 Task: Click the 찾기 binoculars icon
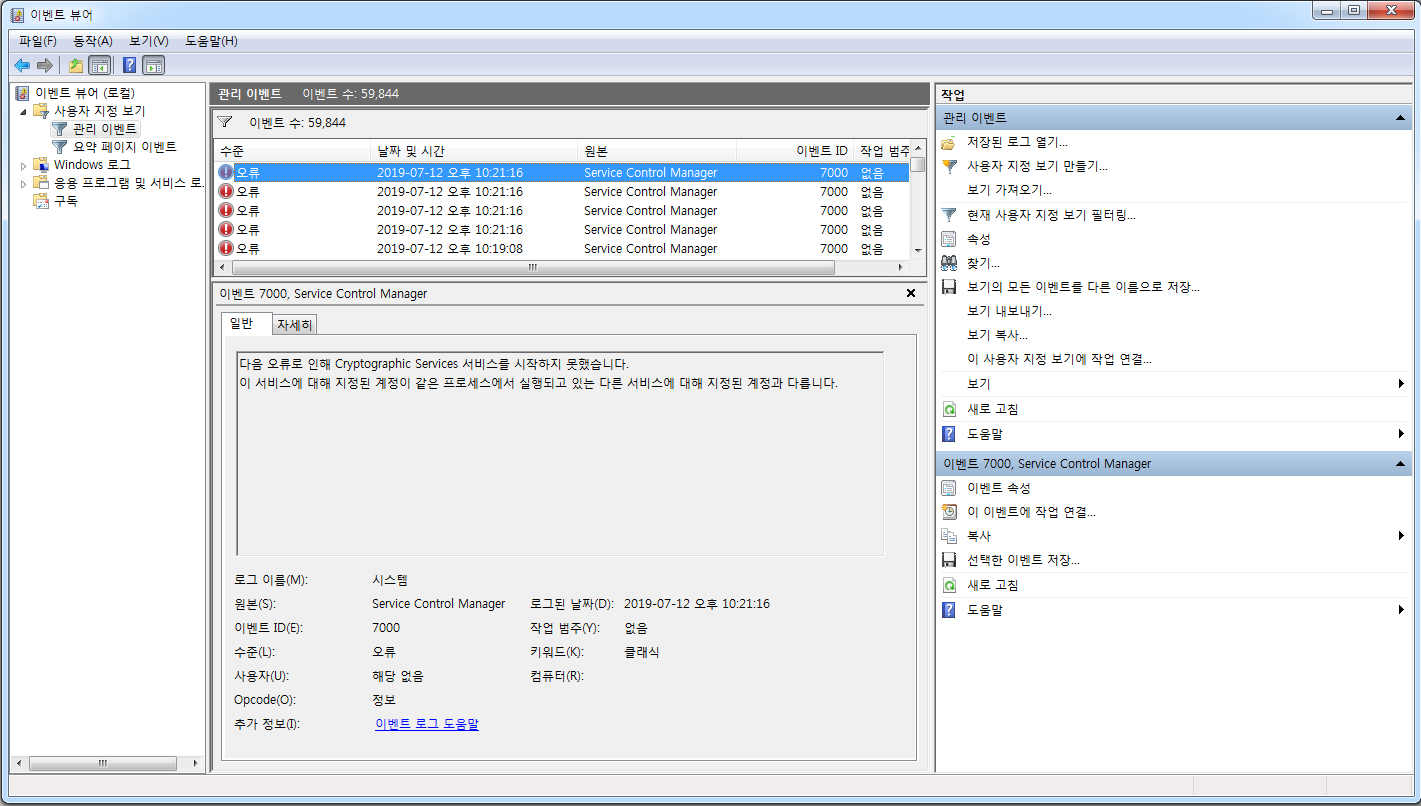click(949, 263)
